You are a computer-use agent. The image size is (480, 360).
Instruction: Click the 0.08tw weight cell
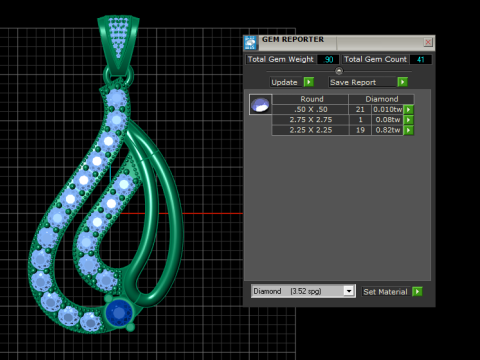387,120
